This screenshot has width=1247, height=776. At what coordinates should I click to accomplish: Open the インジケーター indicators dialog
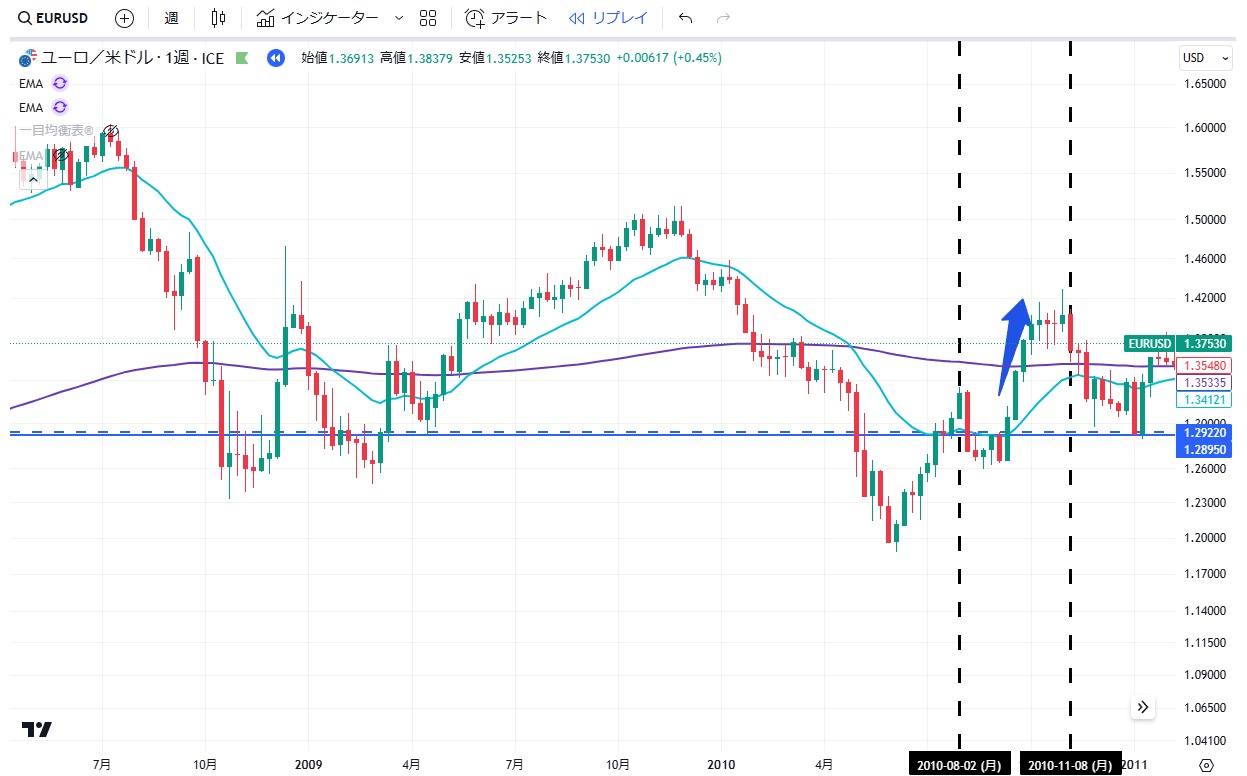[x=317, y=18]
